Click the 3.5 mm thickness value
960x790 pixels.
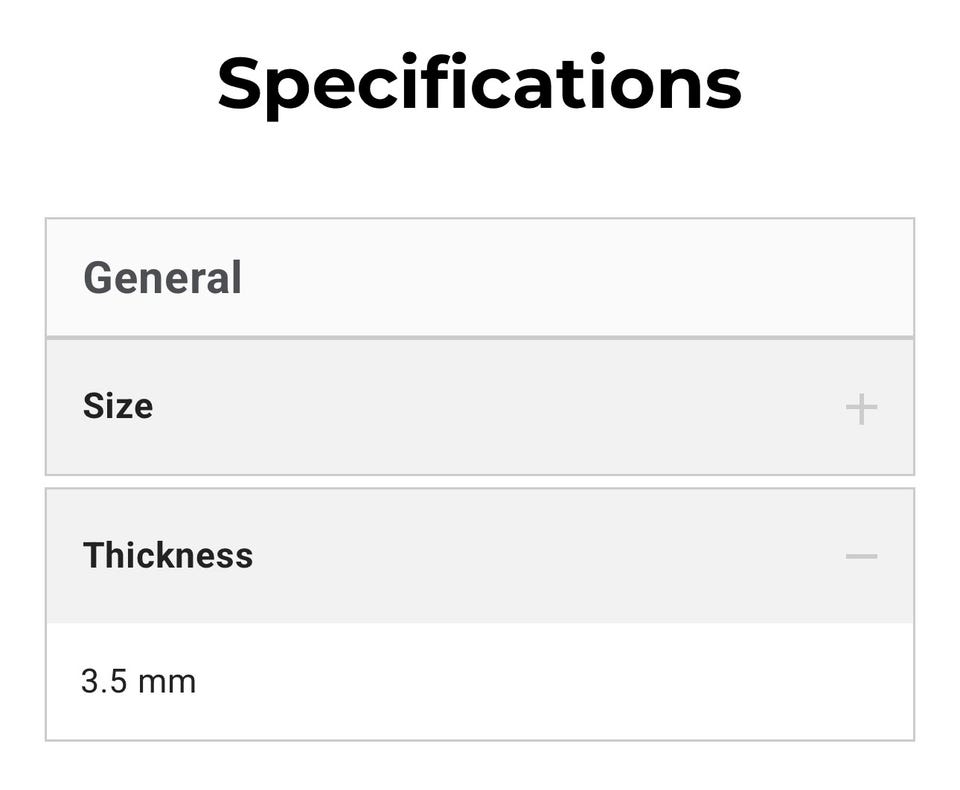tap(139, 682)
